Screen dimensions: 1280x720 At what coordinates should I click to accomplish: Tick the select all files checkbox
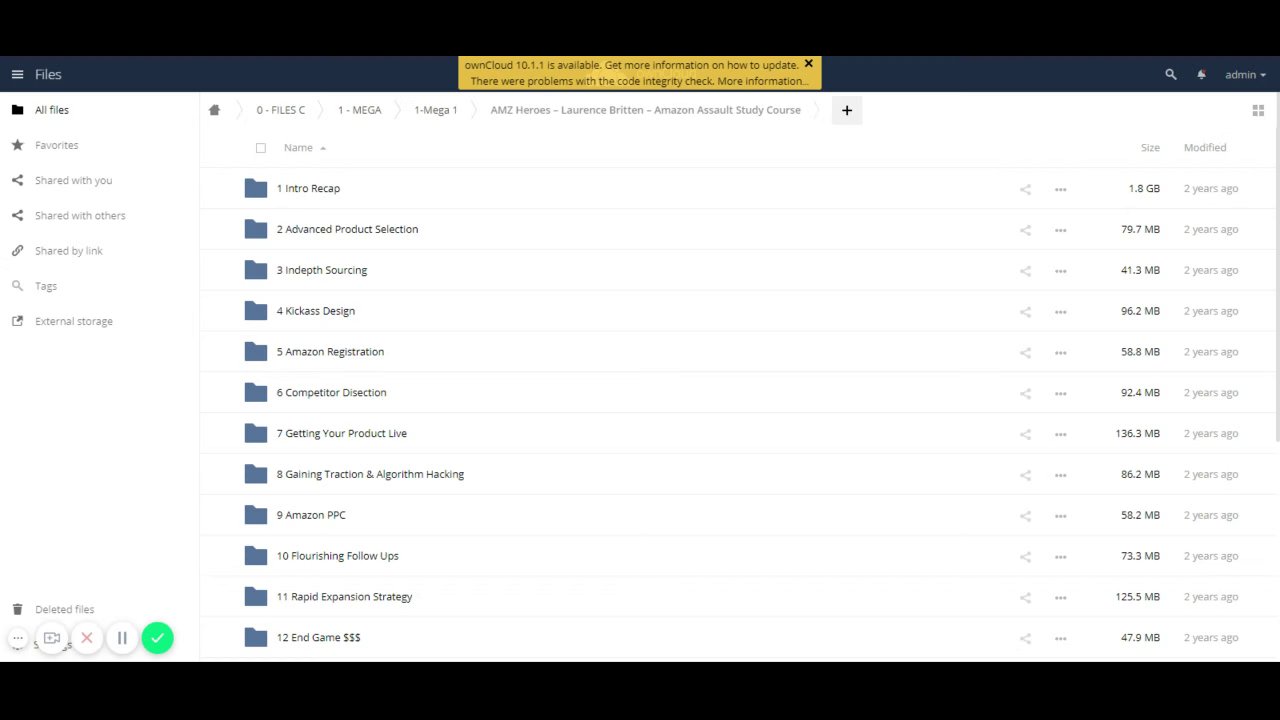261,148
